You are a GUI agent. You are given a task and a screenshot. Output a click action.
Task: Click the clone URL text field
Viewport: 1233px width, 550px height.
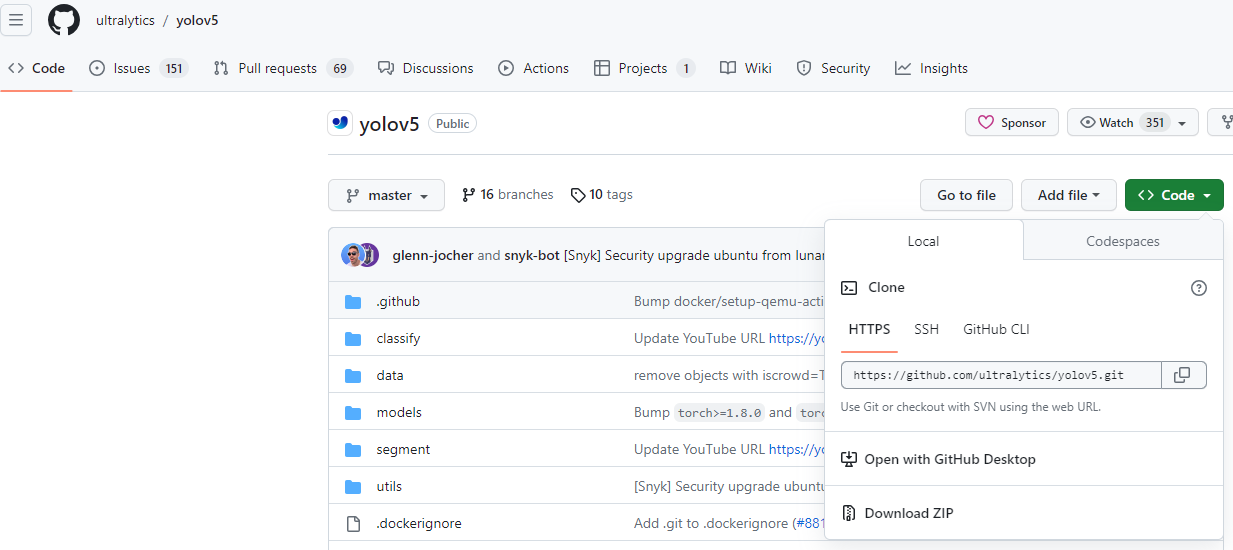tap(1001, 375)
